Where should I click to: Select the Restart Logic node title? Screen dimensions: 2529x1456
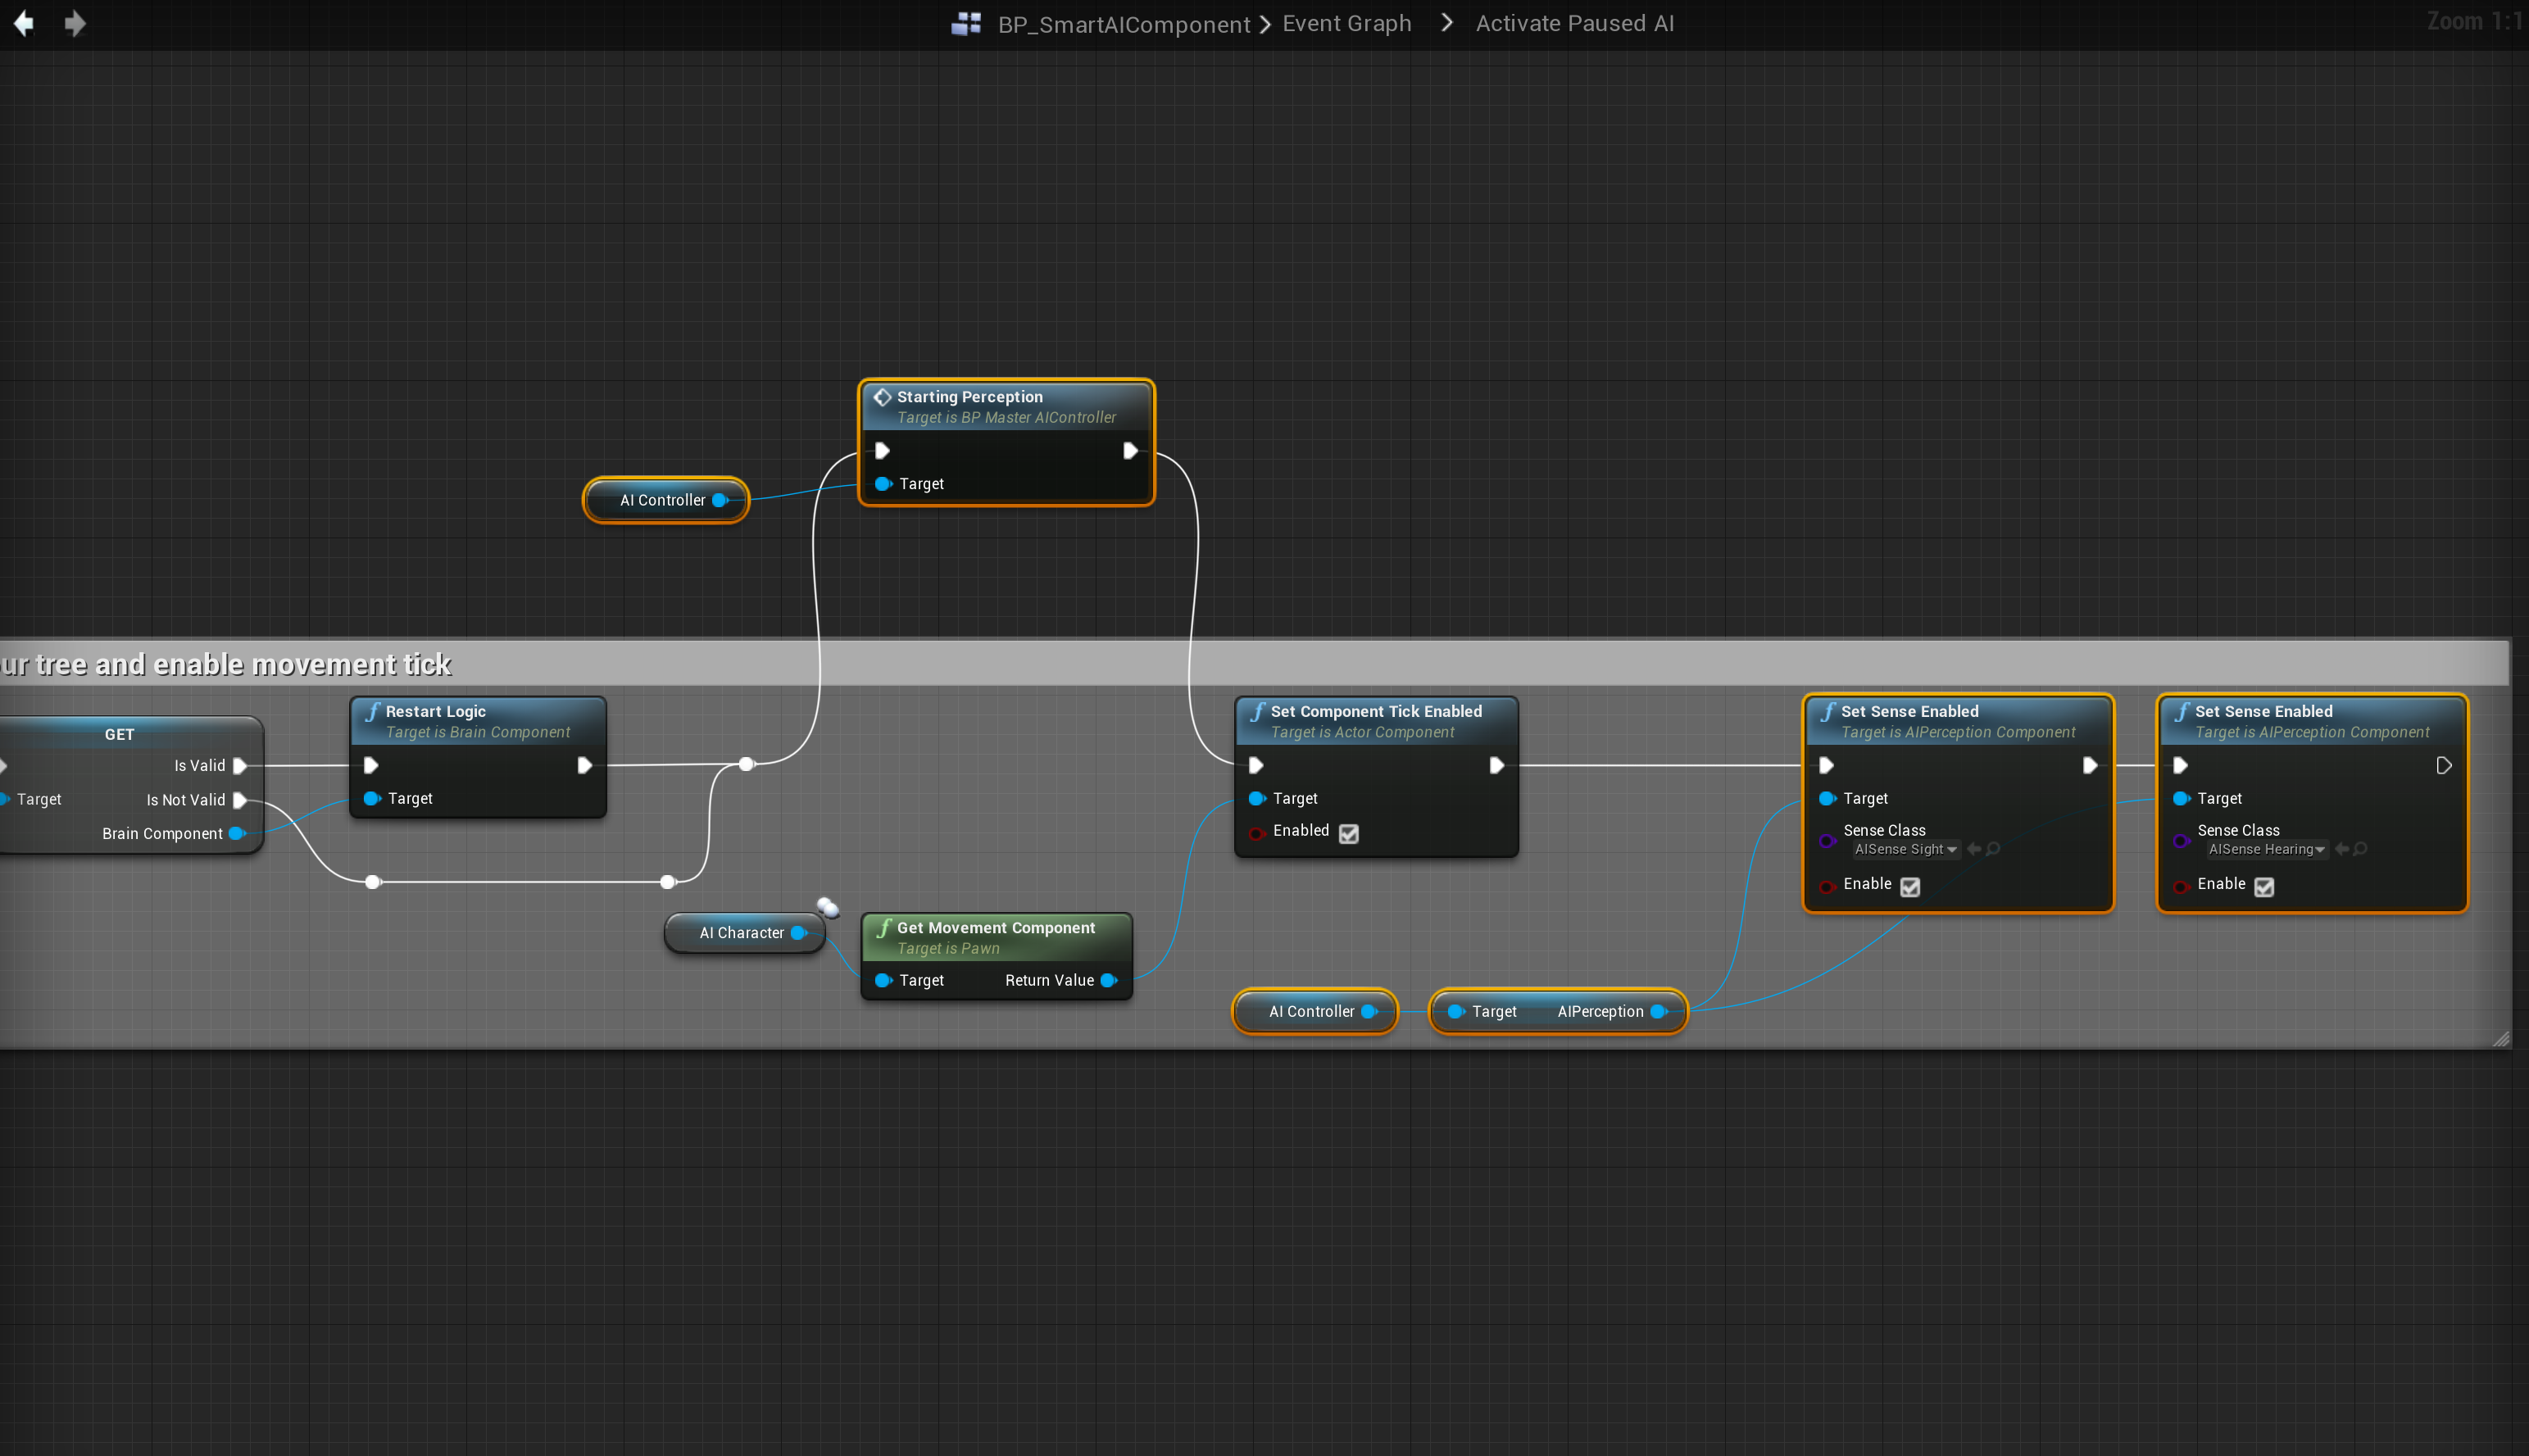click(435, 711)
